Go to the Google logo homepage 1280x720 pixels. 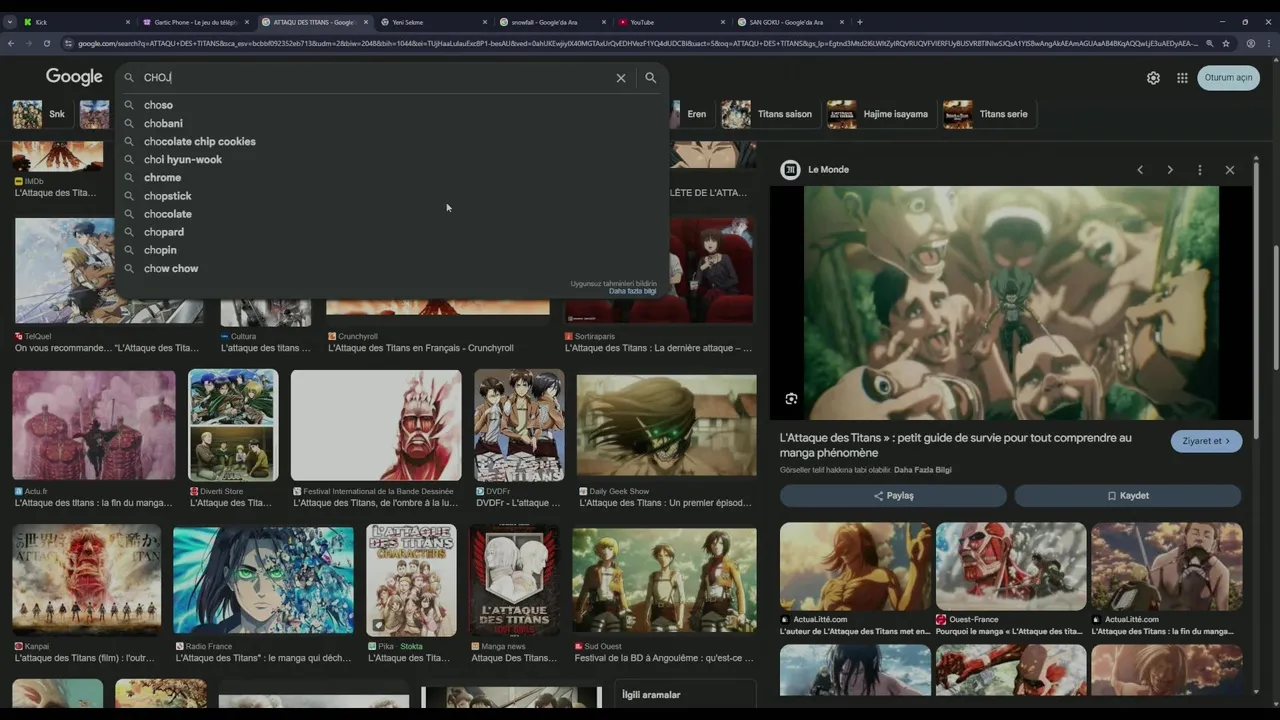(x=74, y=77)
